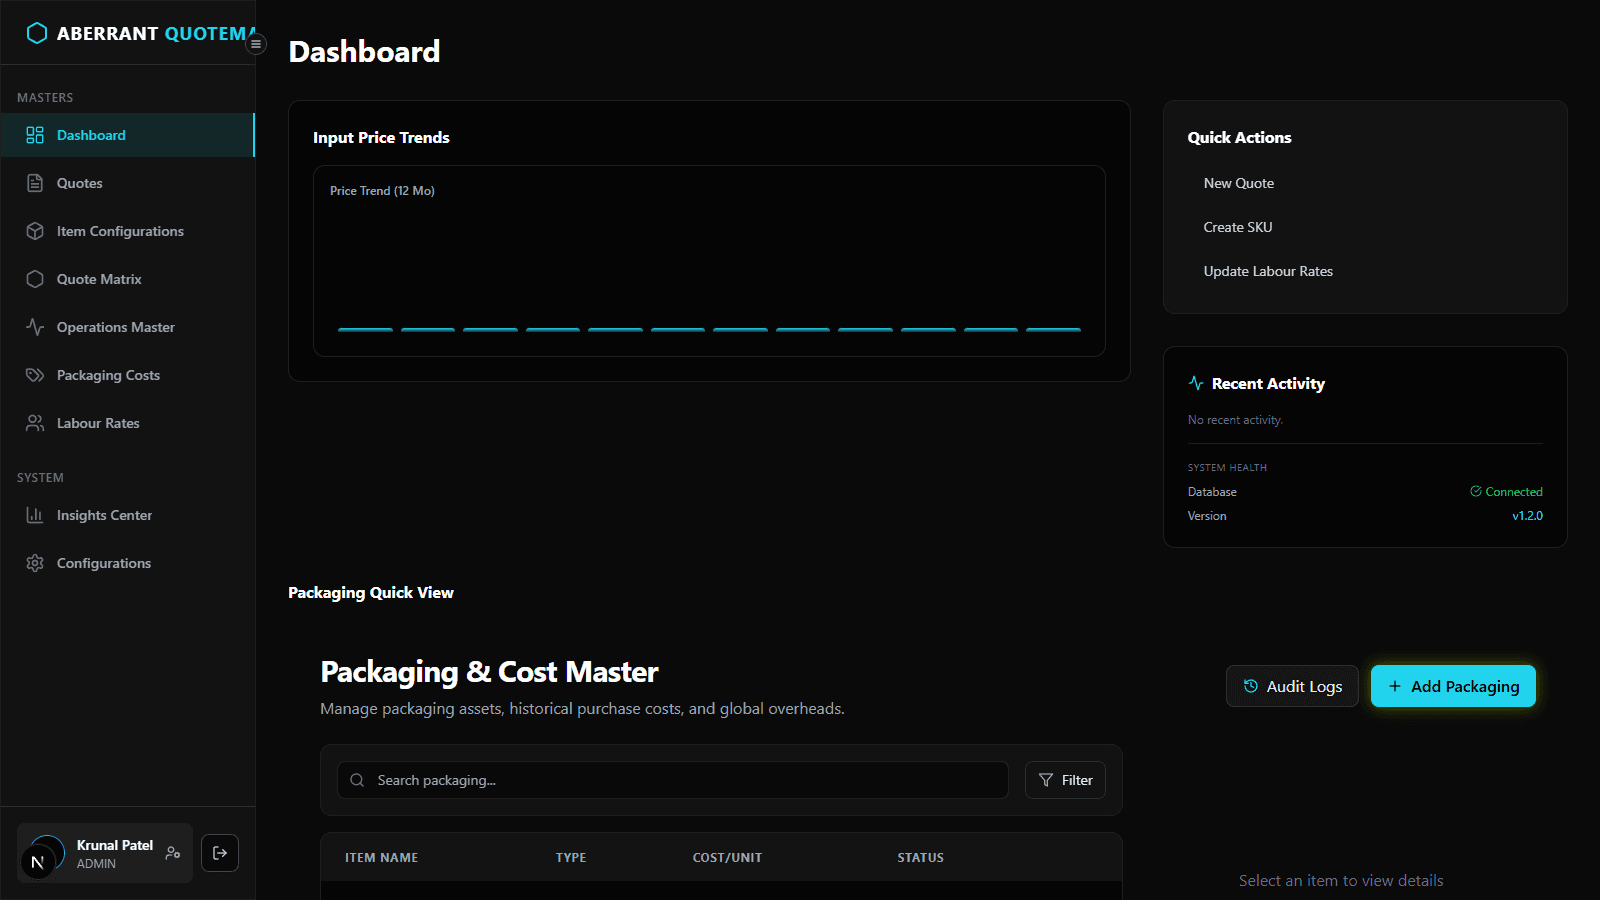Click the Add Packaging button
This screenshot has width=1600, height=900.
click(1452, 686)
